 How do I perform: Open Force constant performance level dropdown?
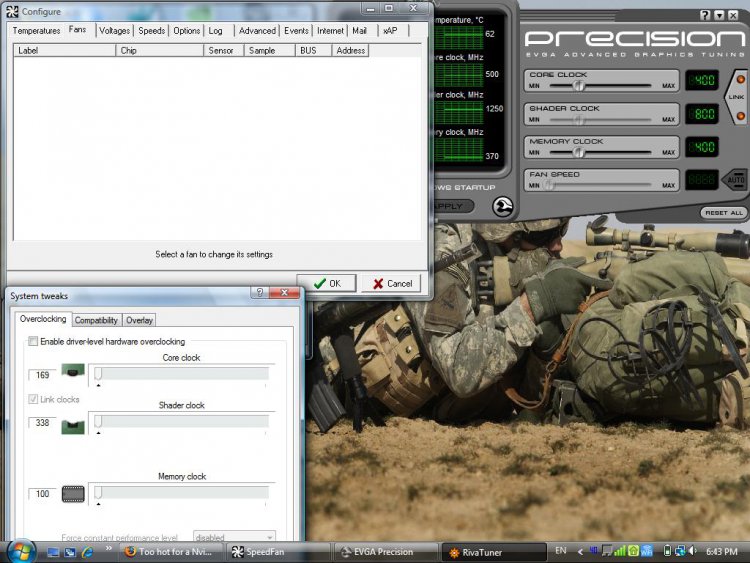[234, 537]
